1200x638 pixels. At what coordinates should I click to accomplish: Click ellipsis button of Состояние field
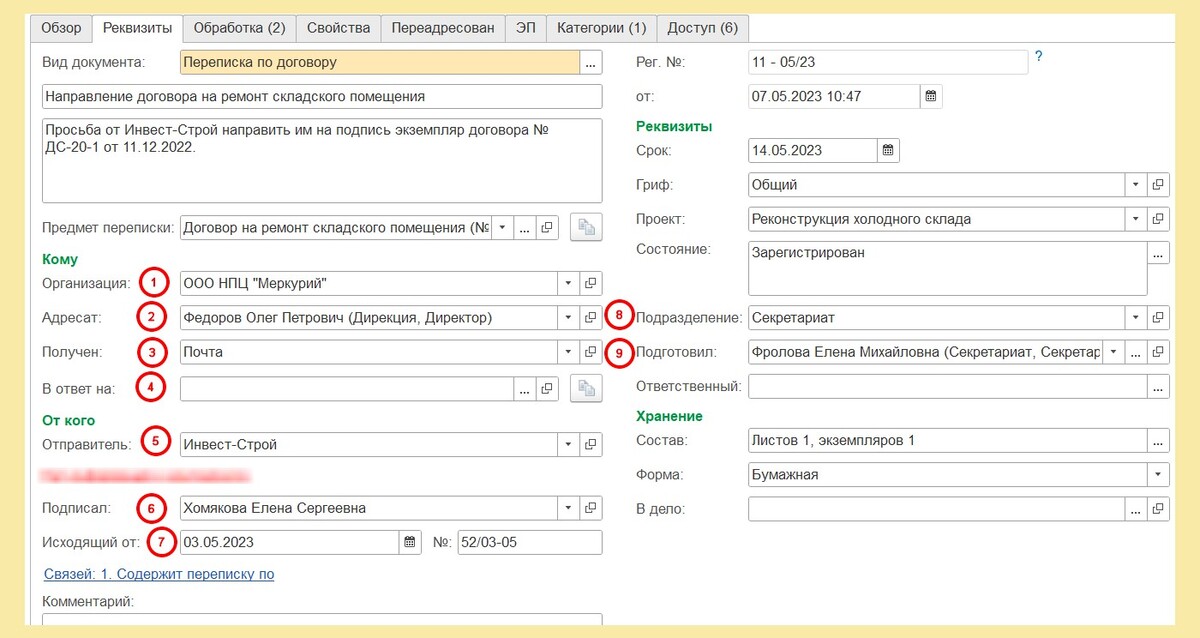pyautogui.click(x=1158, y=254)
